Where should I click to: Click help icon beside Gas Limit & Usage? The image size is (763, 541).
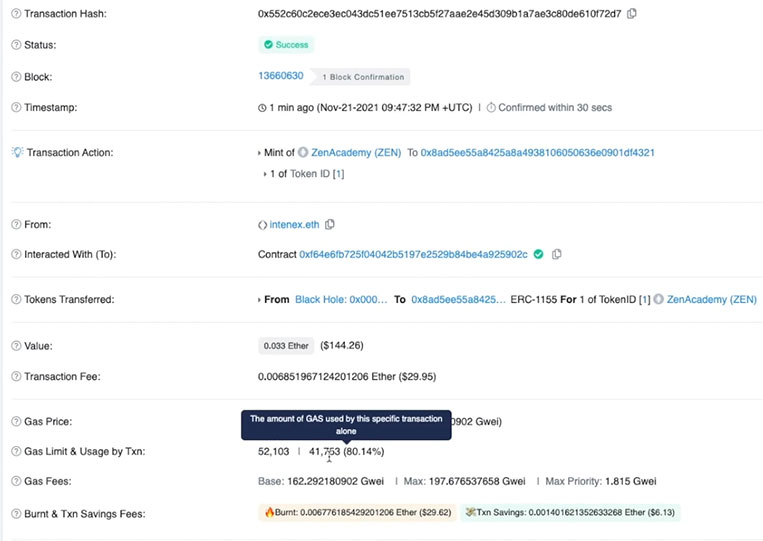16,451
